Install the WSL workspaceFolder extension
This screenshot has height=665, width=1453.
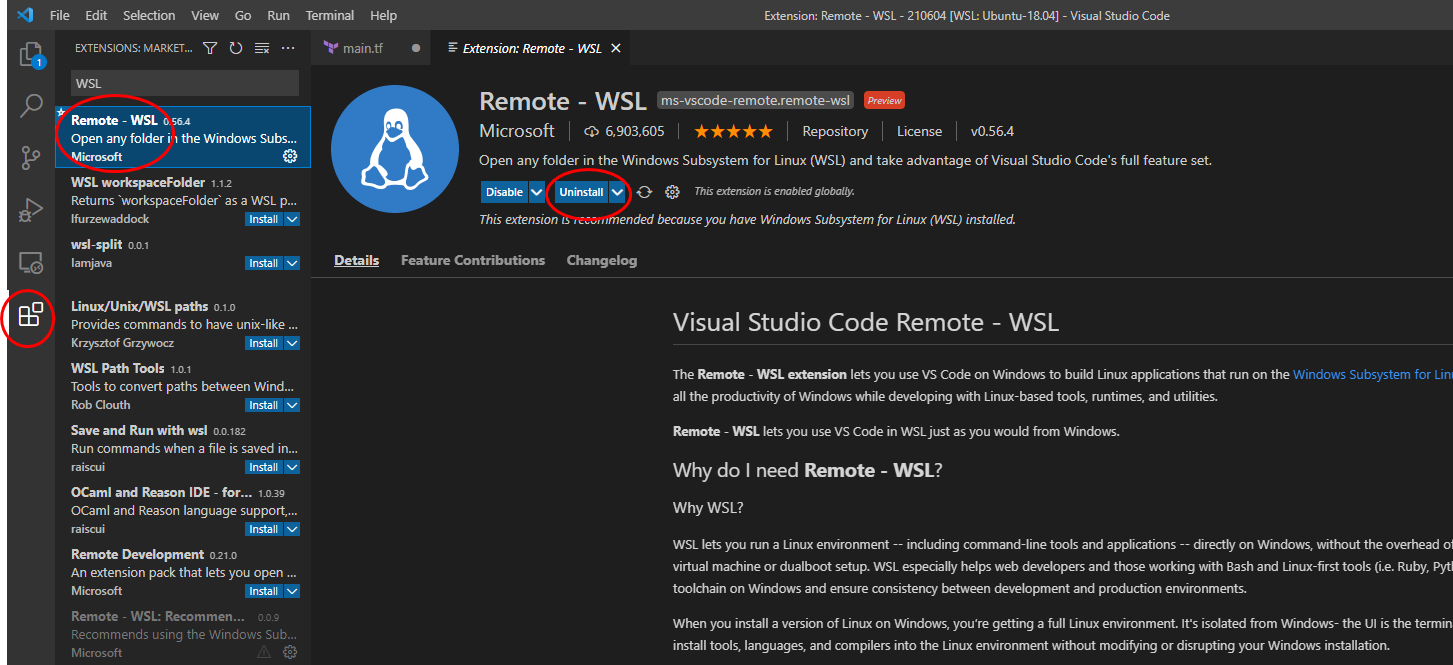(x=264, y=219)
